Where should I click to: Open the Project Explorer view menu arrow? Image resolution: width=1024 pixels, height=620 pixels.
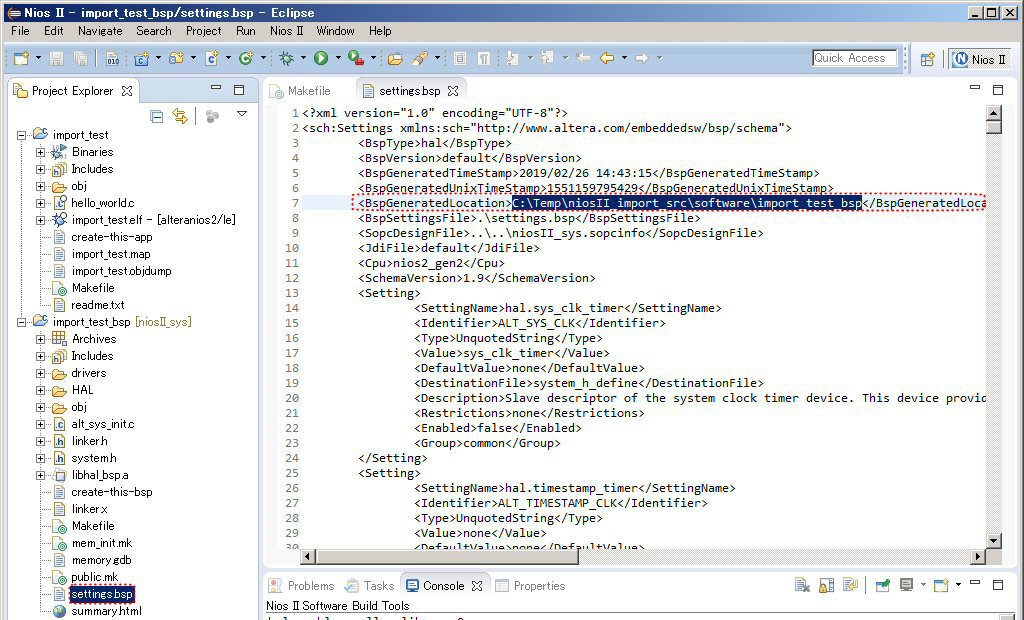(241, 115)
